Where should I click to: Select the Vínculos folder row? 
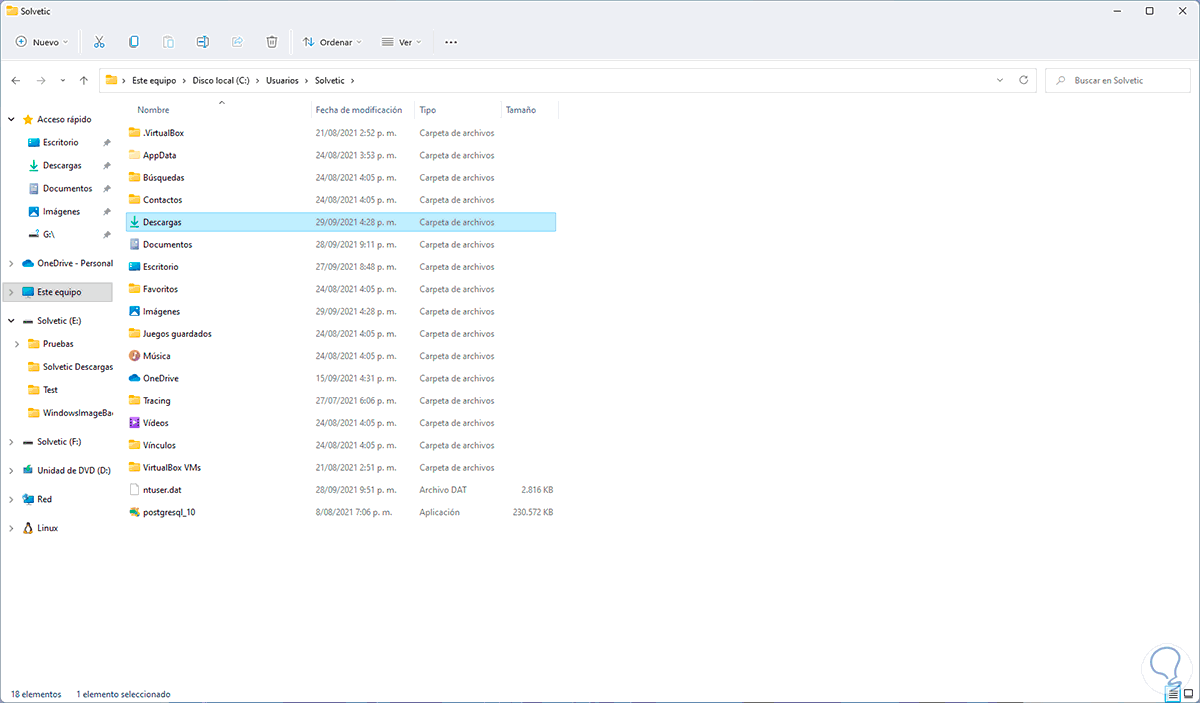(341, 445)
